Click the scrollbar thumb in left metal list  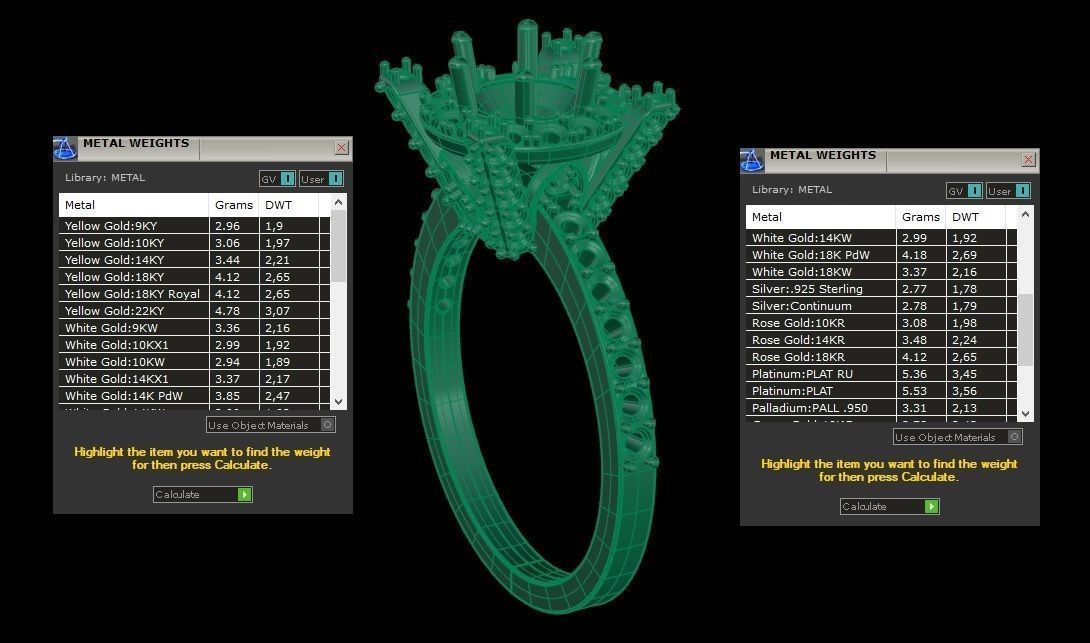(338, 246)
